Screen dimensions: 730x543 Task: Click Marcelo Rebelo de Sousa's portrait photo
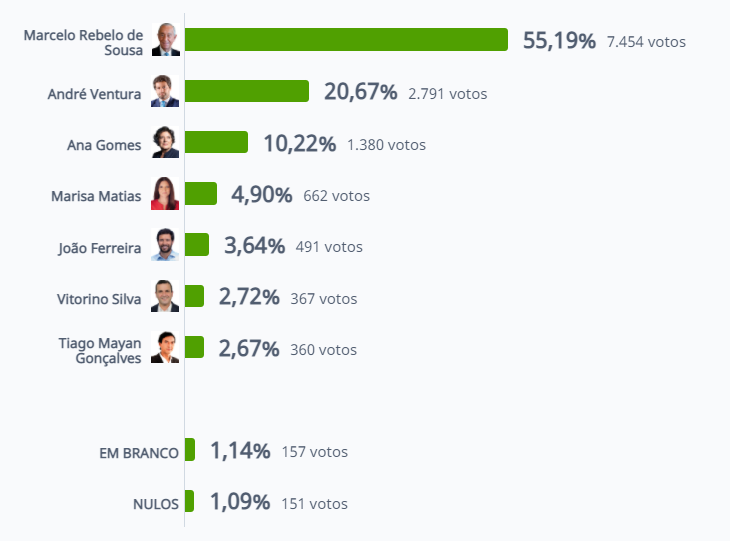coord(166,40)
